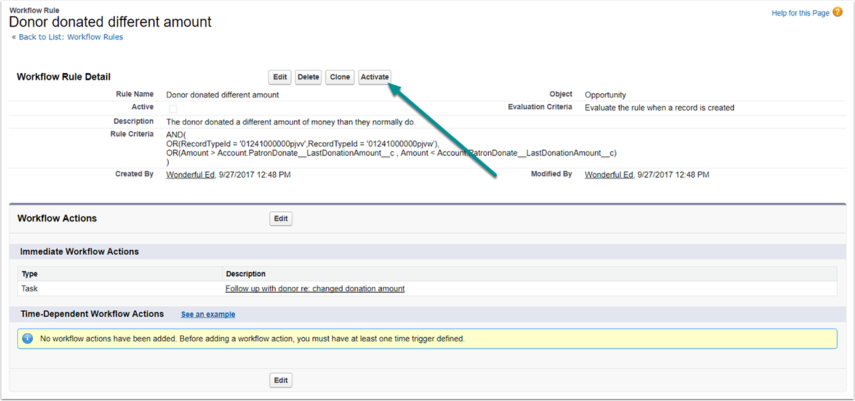Go back to the Workflow Rules list
Screen dimensions: 855x401
point(71,37)
